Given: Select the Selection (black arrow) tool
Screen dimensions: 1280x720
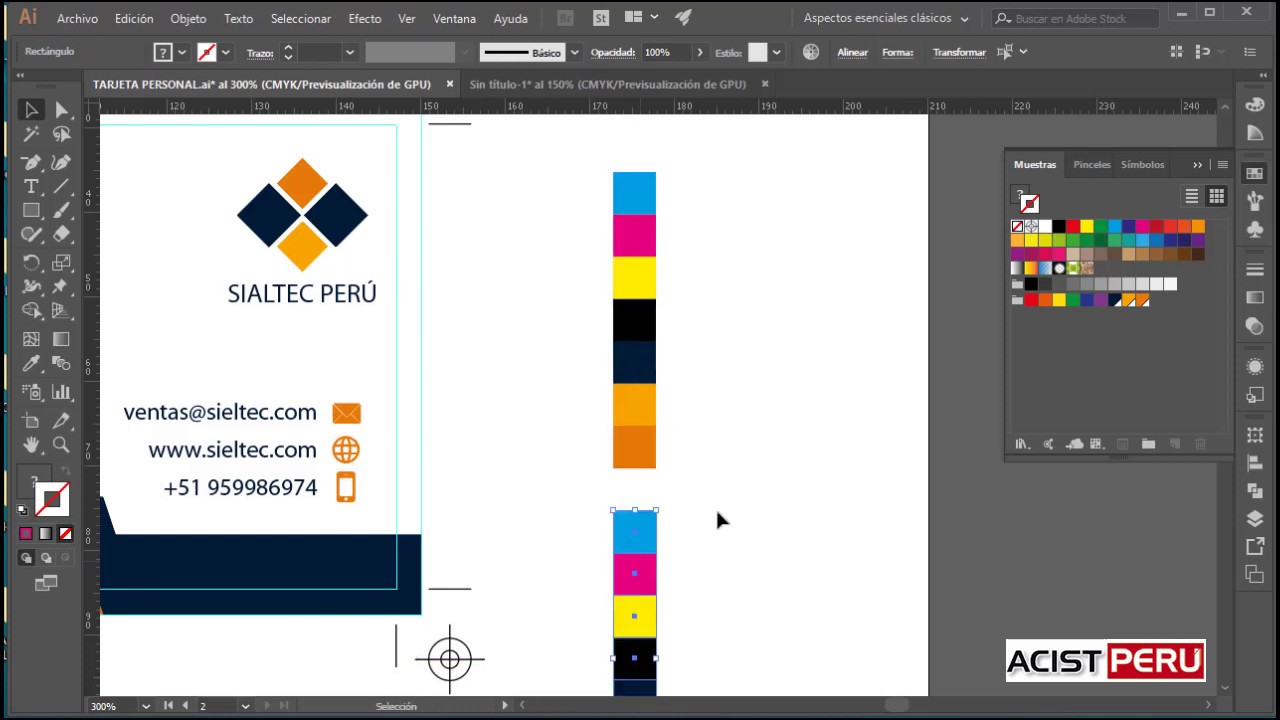Looking at the screenshot, I should coord(31,110).
